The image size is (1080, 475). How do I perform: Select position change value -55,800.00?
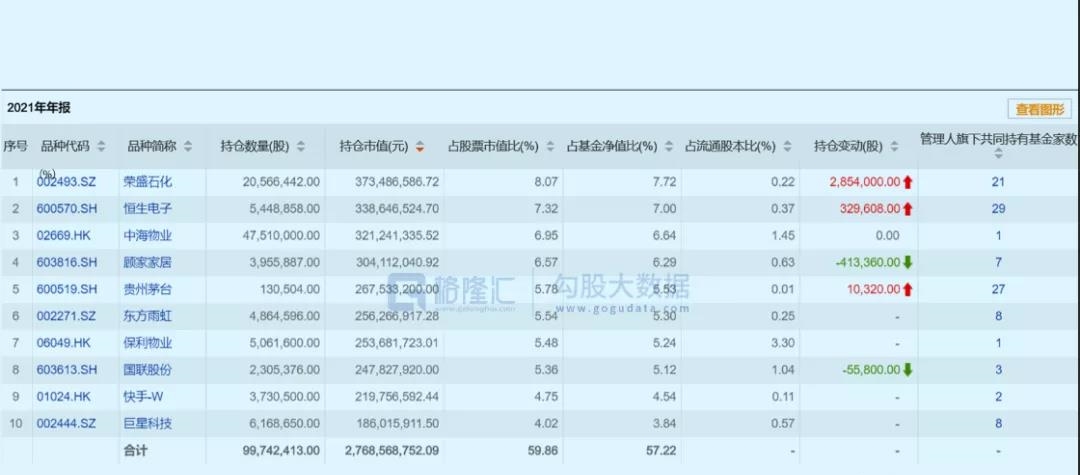pyautogui.click(x=873, y=370)
